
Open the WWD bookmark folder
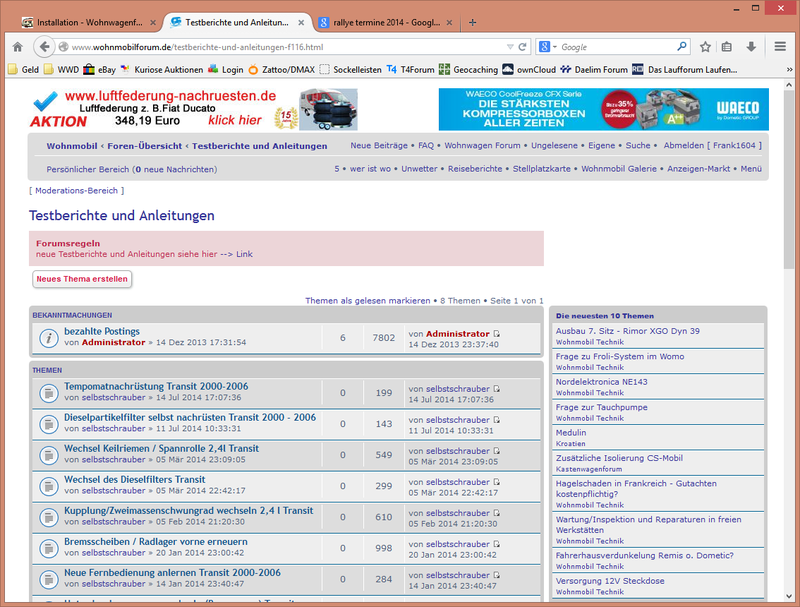click(62, 69)
